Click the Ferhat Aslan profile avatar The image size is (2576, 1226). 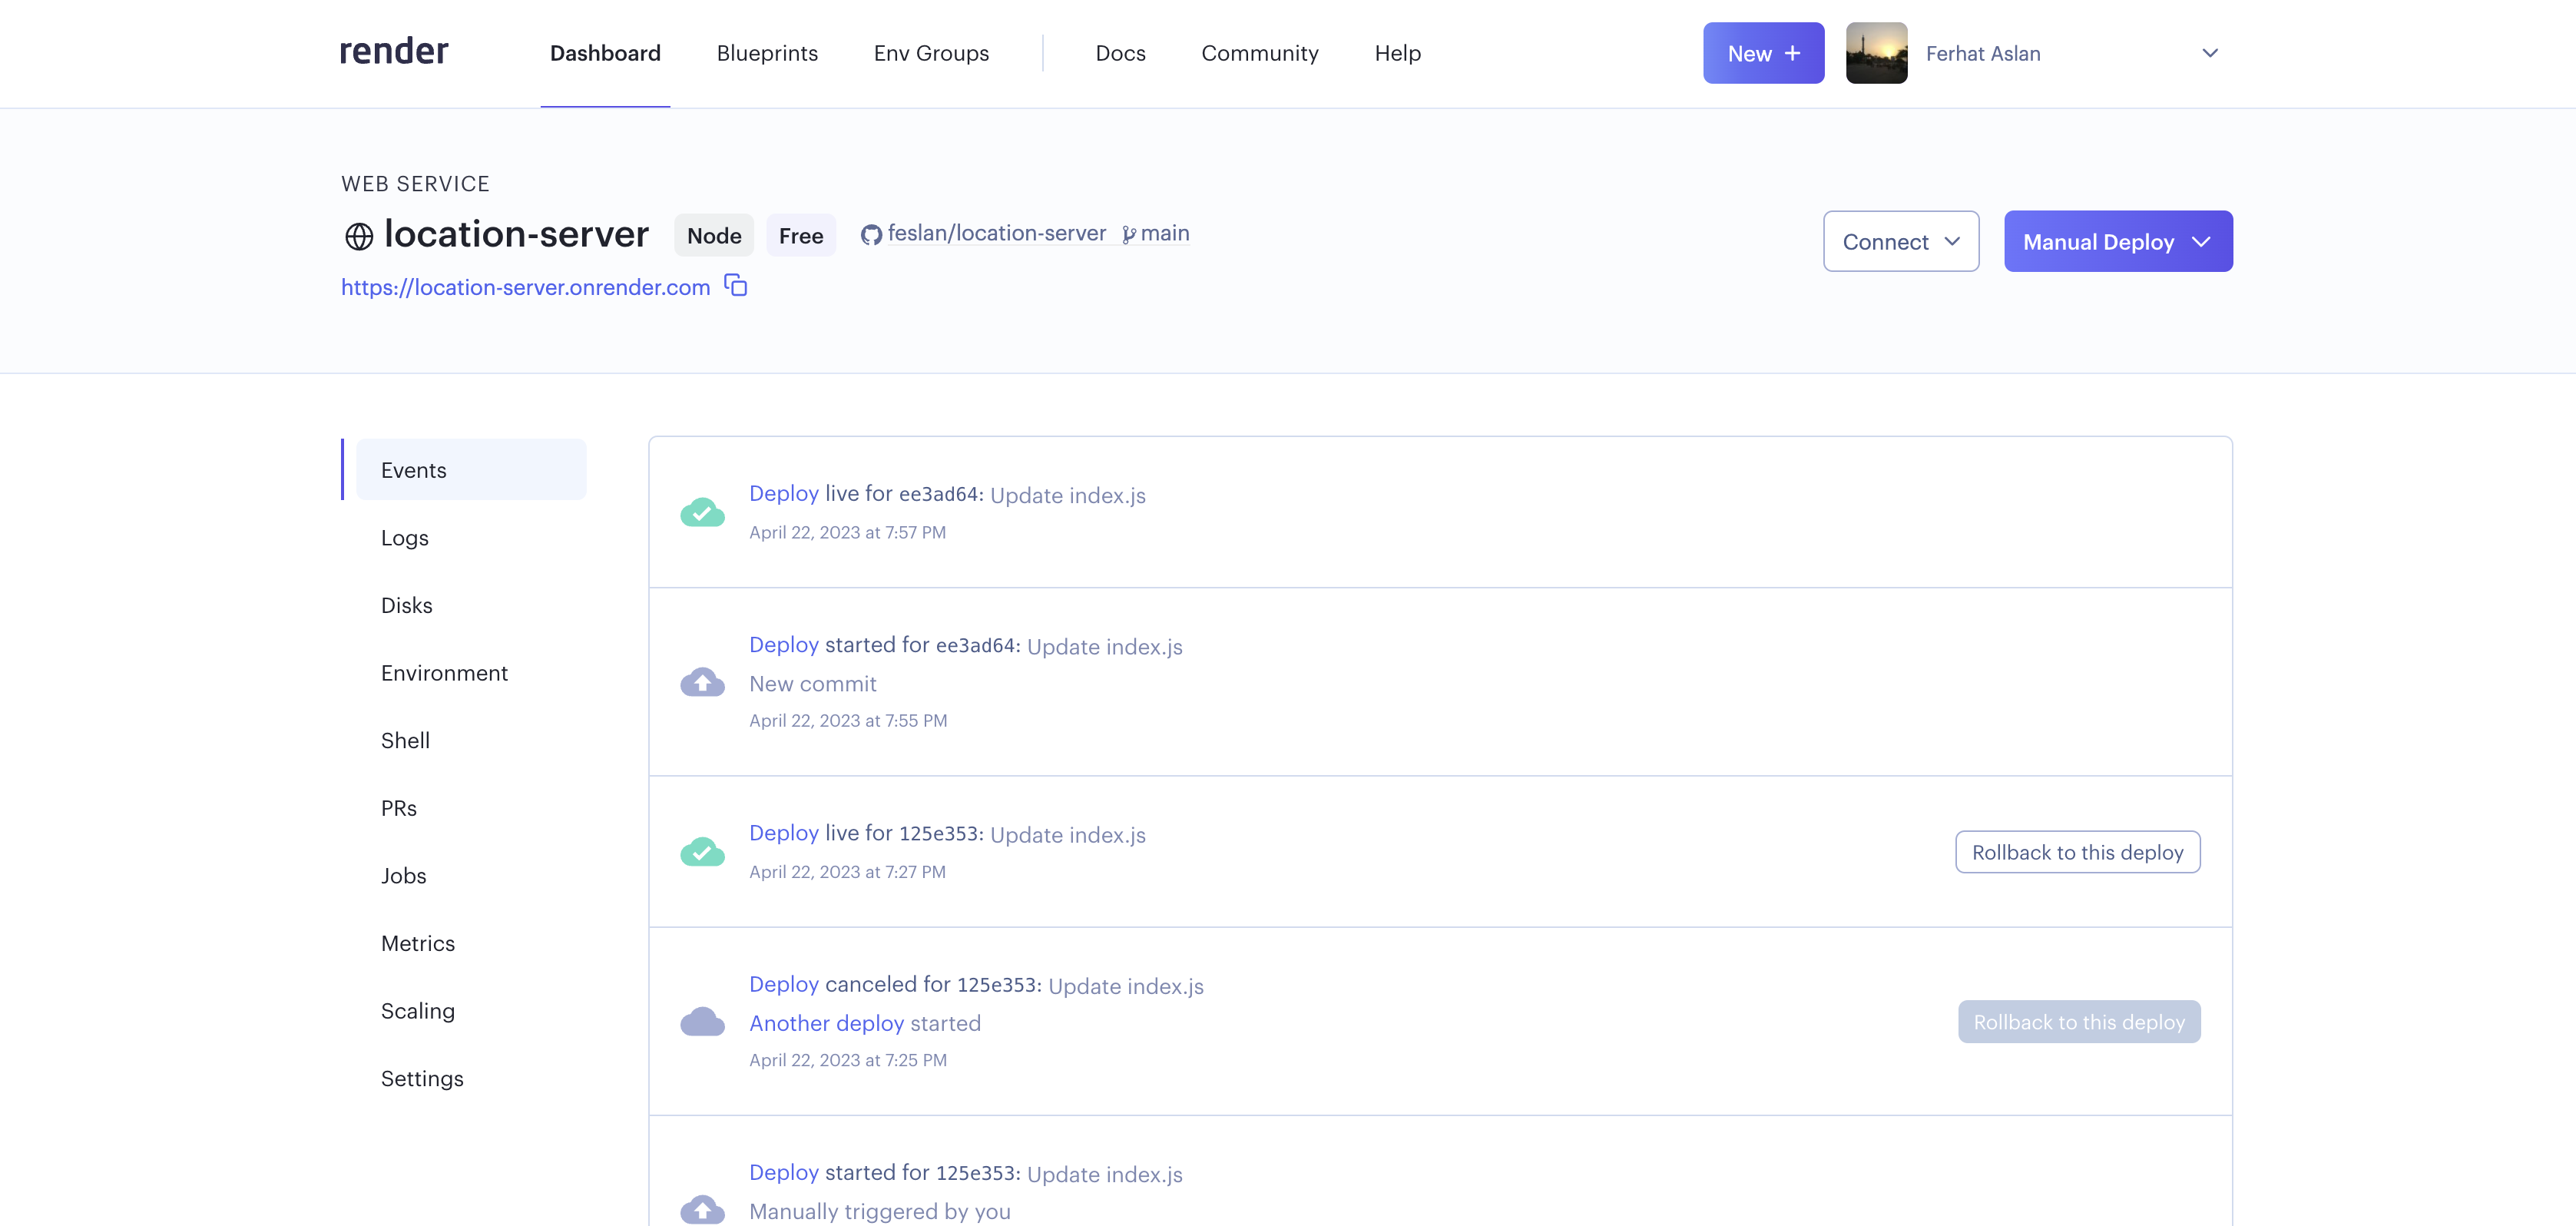[1876, 53]
